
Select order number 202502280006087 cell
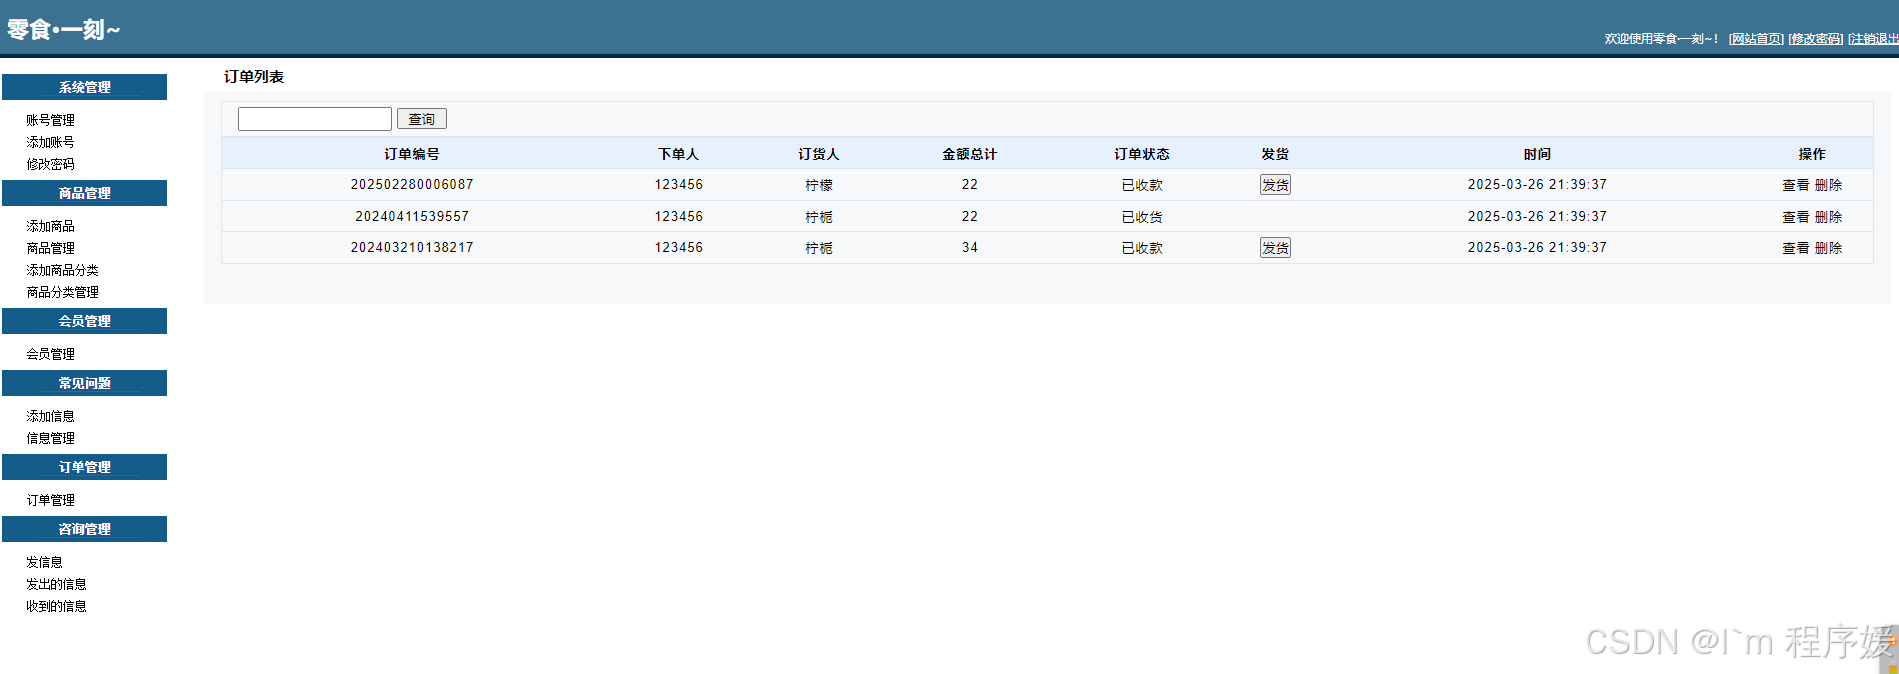[412, 185]
